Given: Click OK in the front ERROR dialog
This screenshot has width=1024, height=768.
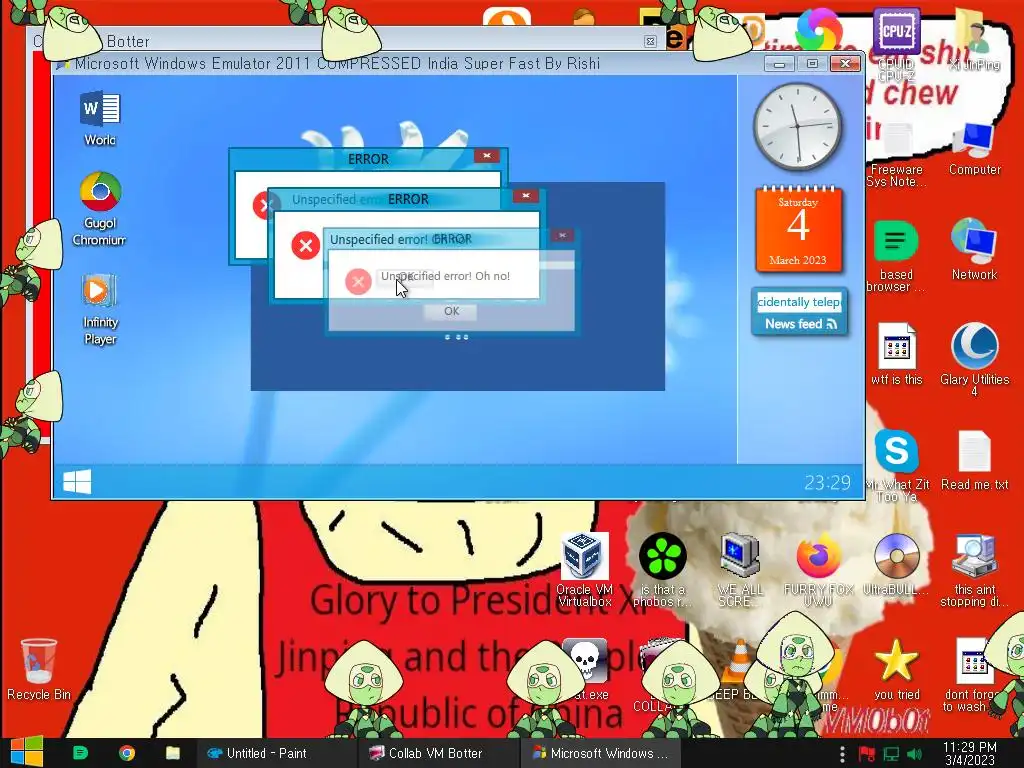Looking at the screenshot, I should (451, 312).
